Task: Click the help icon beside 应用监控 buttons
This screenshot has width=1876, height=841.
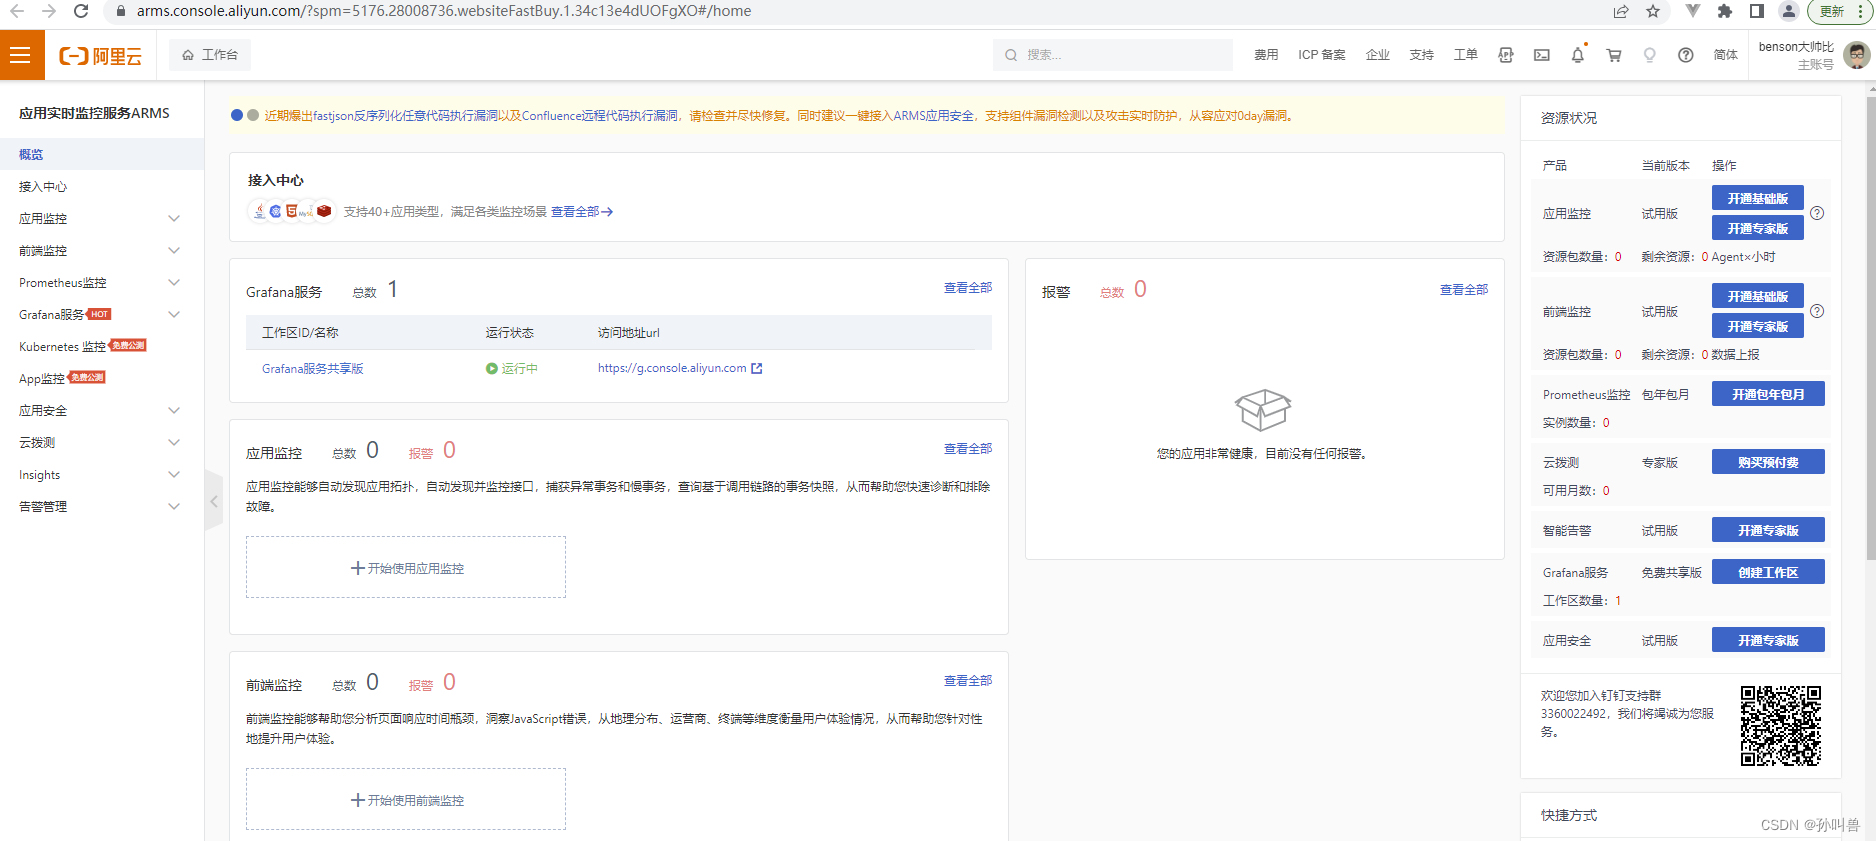Action: click(x=1817, y=213)
